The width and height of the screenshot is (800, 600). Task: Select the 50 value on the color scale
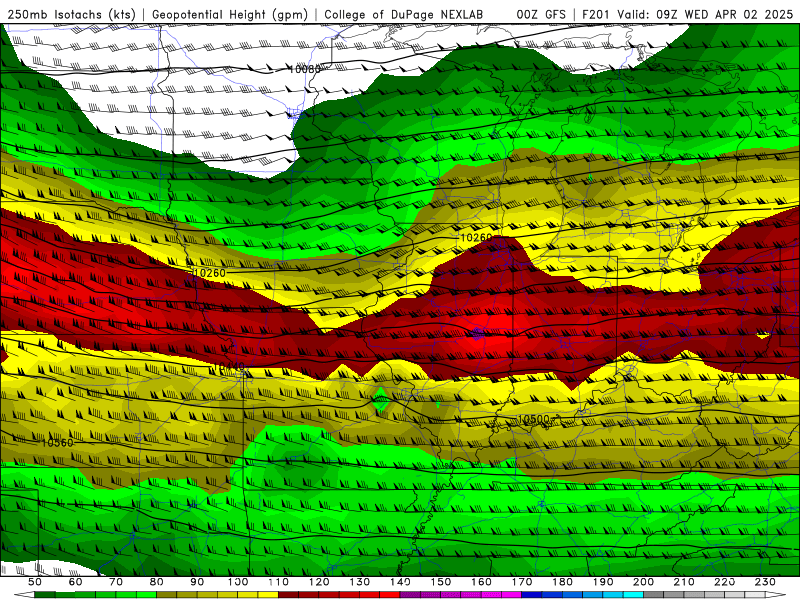(x=35, y=582)
